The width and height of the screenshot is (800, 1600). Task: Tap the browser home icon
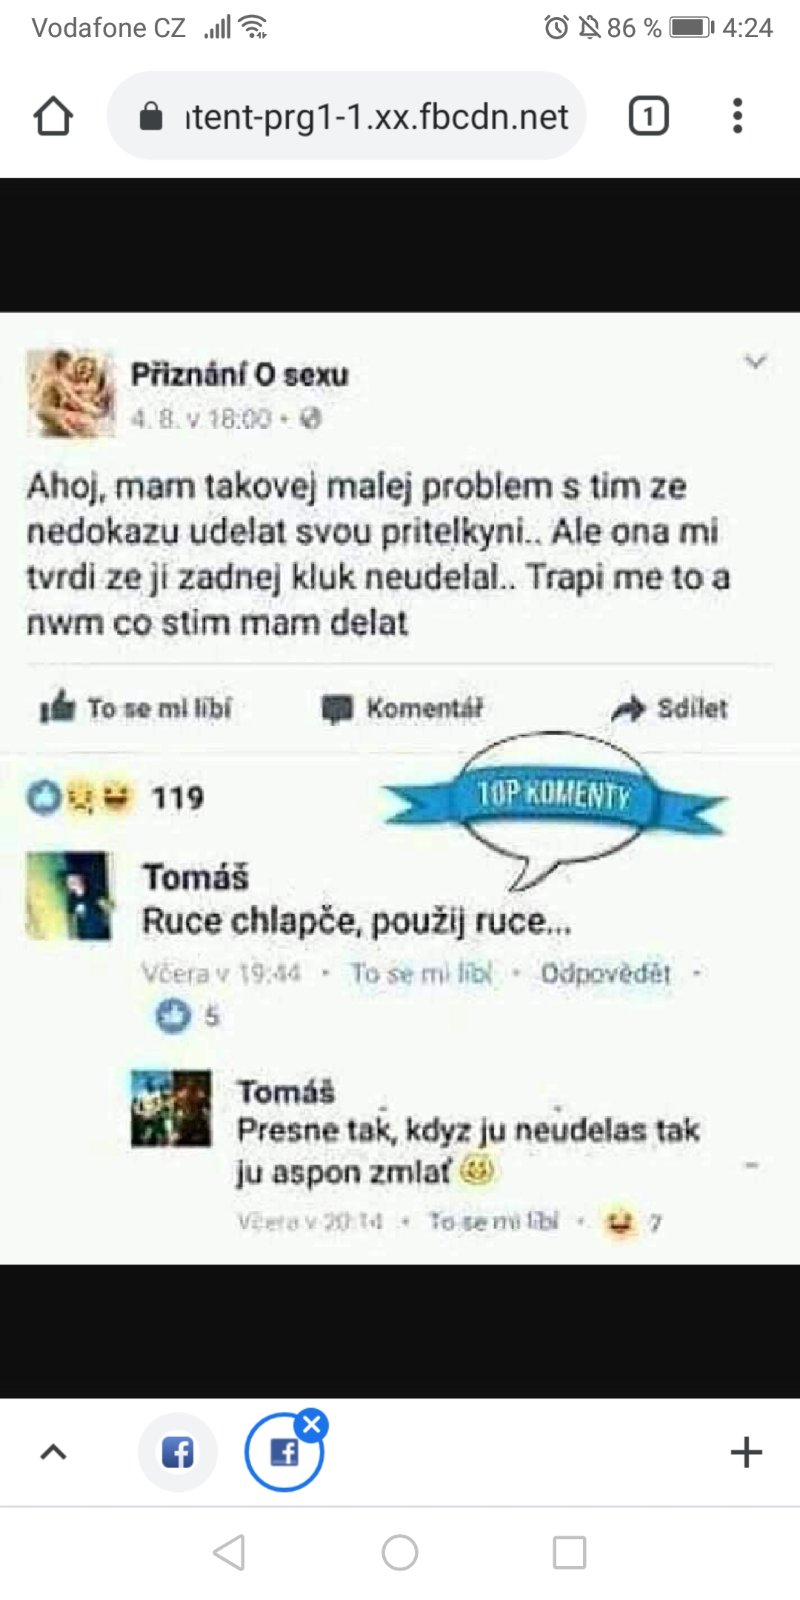pos(53,116)
